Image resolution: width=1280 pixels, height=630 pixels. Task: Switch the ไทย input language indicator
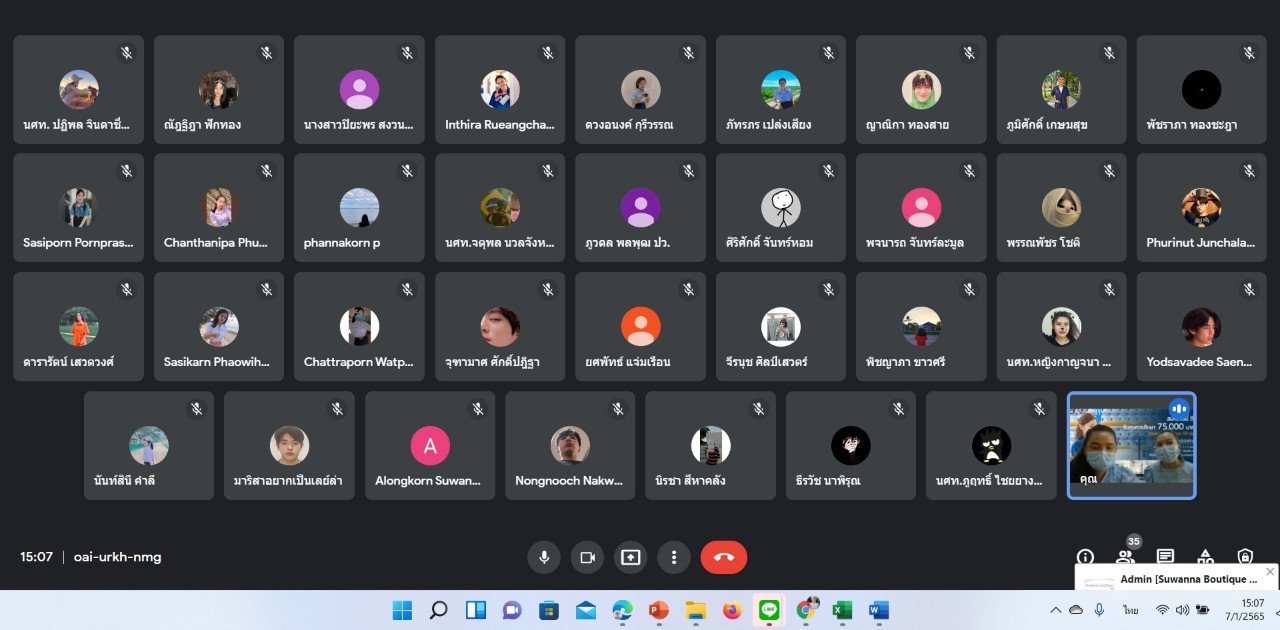(1130, 610)
